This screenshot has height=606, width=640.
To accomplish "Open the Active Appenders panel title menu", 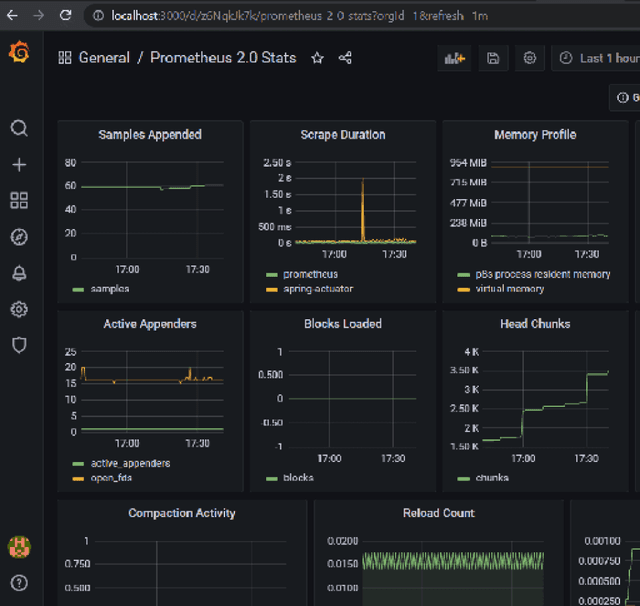I will pyautogui.click(x=150, y=324).
